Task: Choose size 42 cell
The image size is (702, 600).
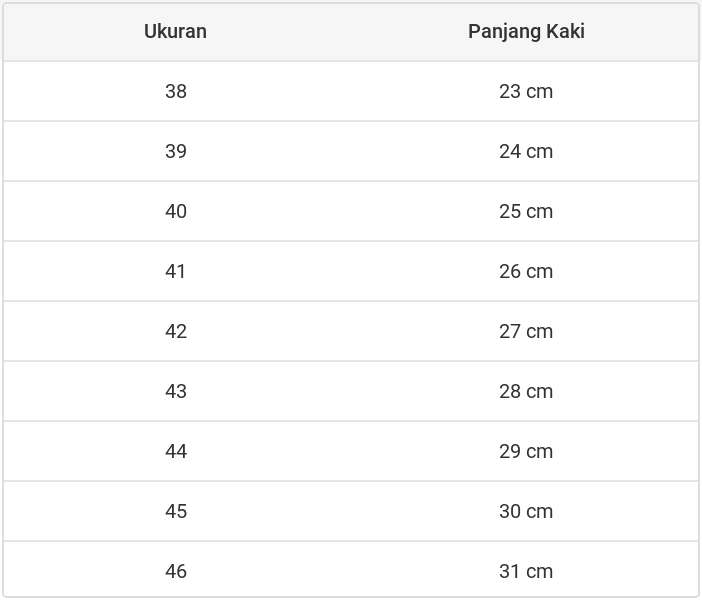Action: point(176,331)
